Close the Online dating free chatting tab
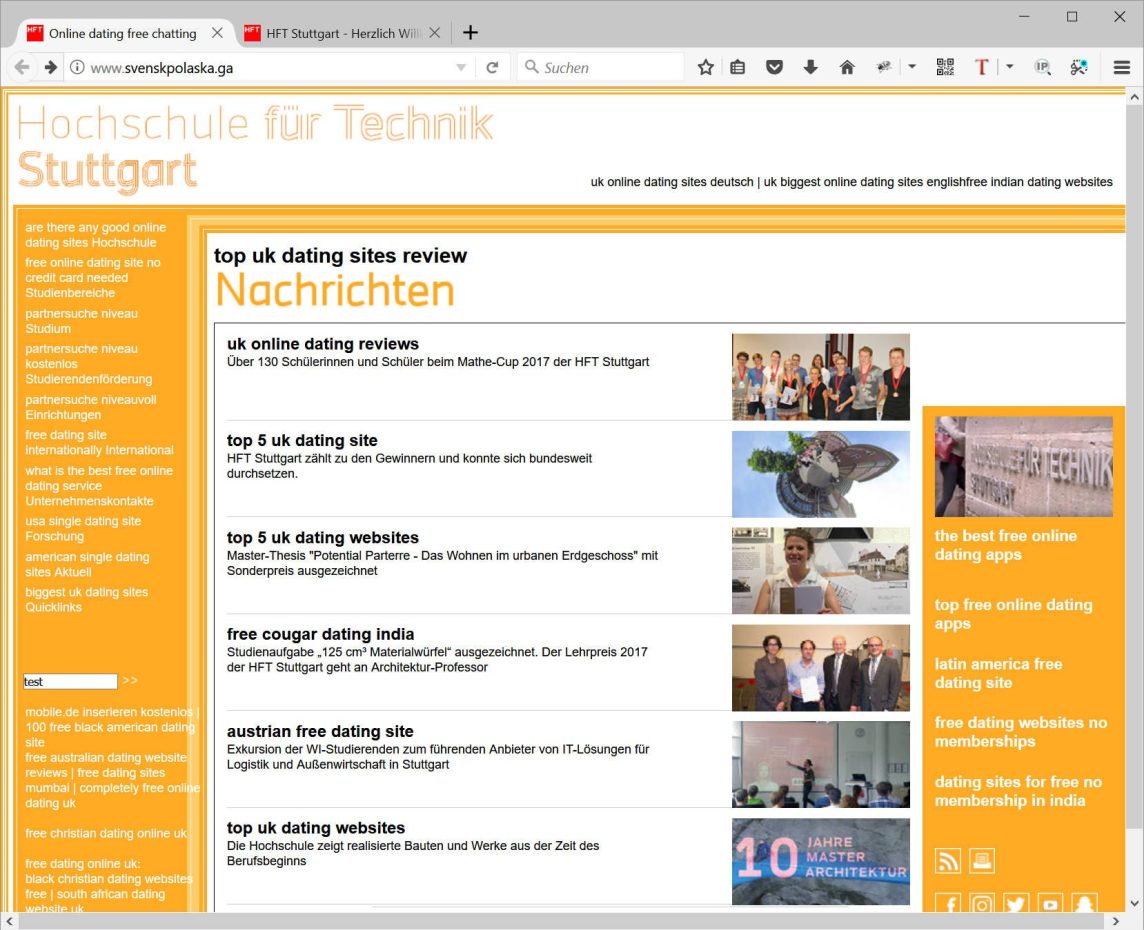The height and width of the screenshot is (930, 1144). coord(217,33)
